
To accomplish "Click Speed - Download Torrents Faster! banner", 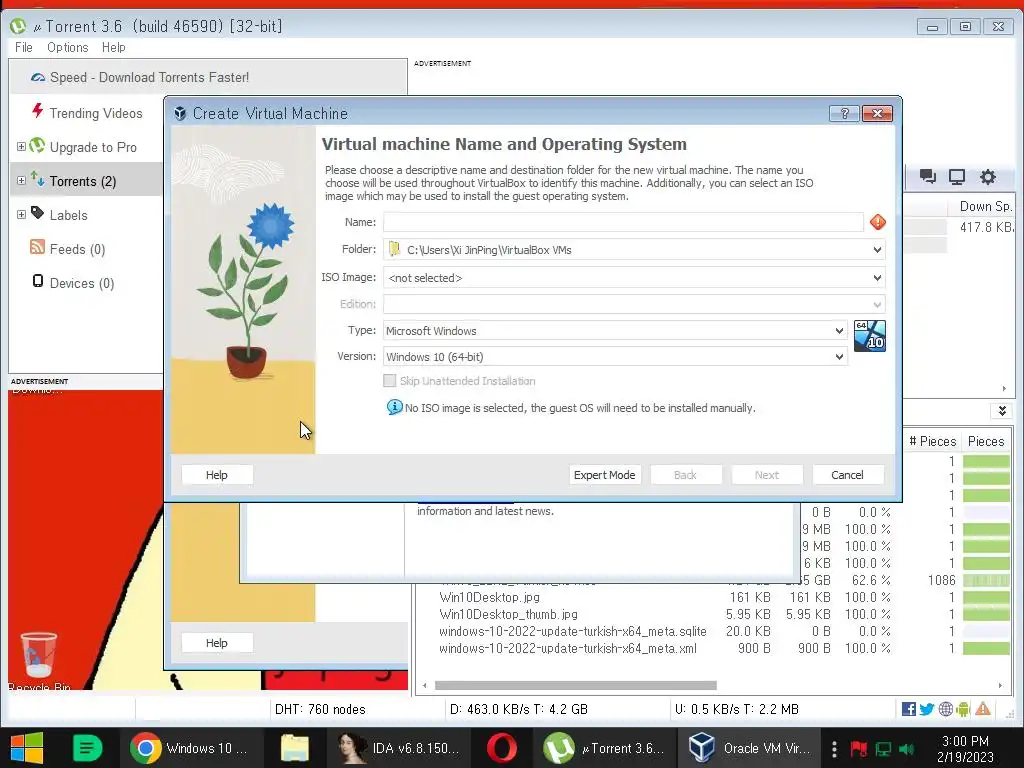I will (208, 77).
